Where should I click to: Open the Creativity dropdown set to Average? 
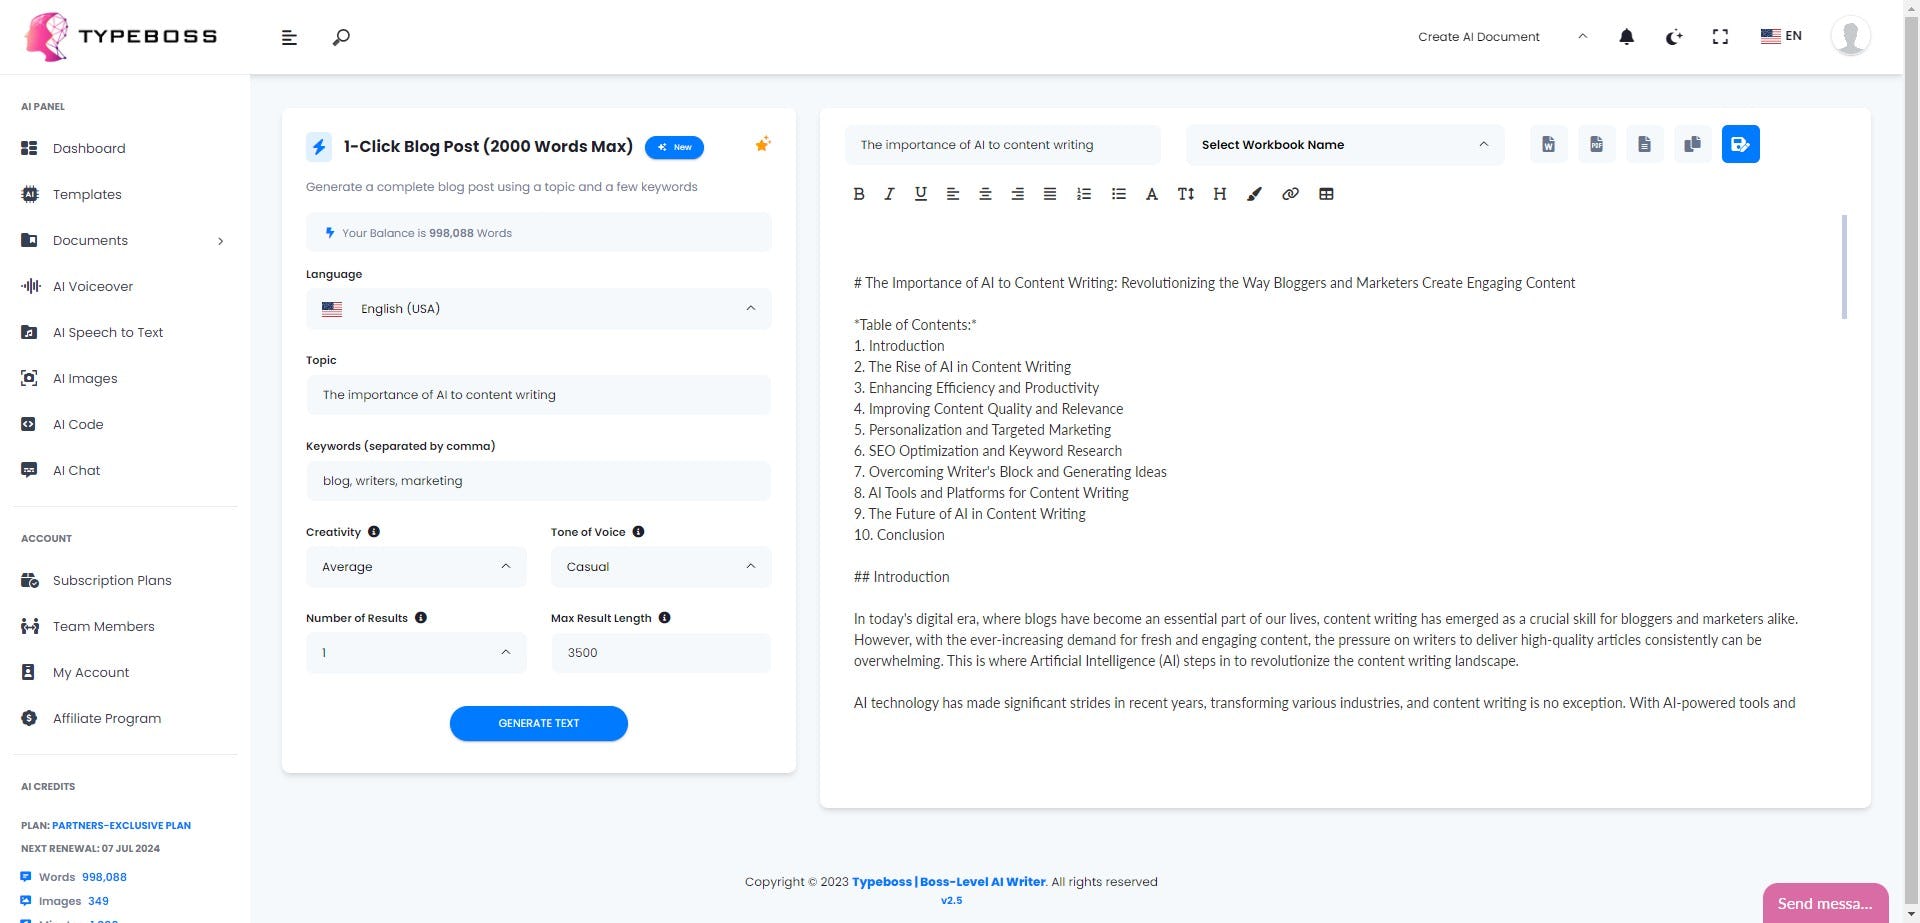(x=416, y=566)
